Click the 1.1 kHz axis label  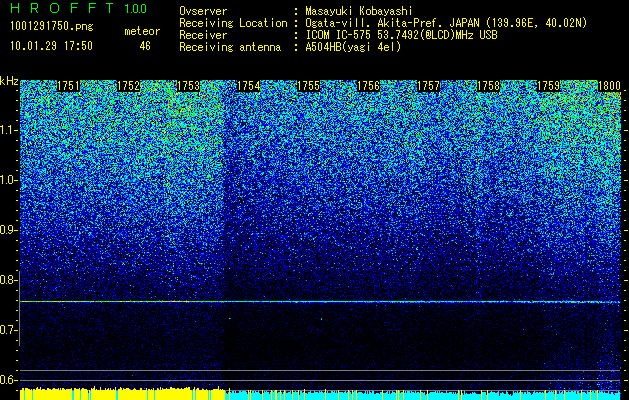tap(8, 130)
